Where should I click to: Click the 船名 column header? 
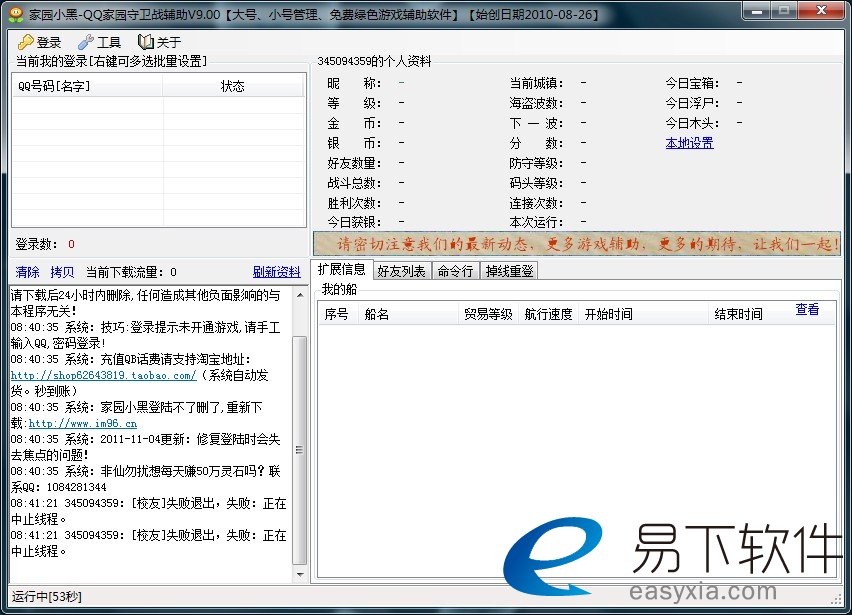point(408,314)
